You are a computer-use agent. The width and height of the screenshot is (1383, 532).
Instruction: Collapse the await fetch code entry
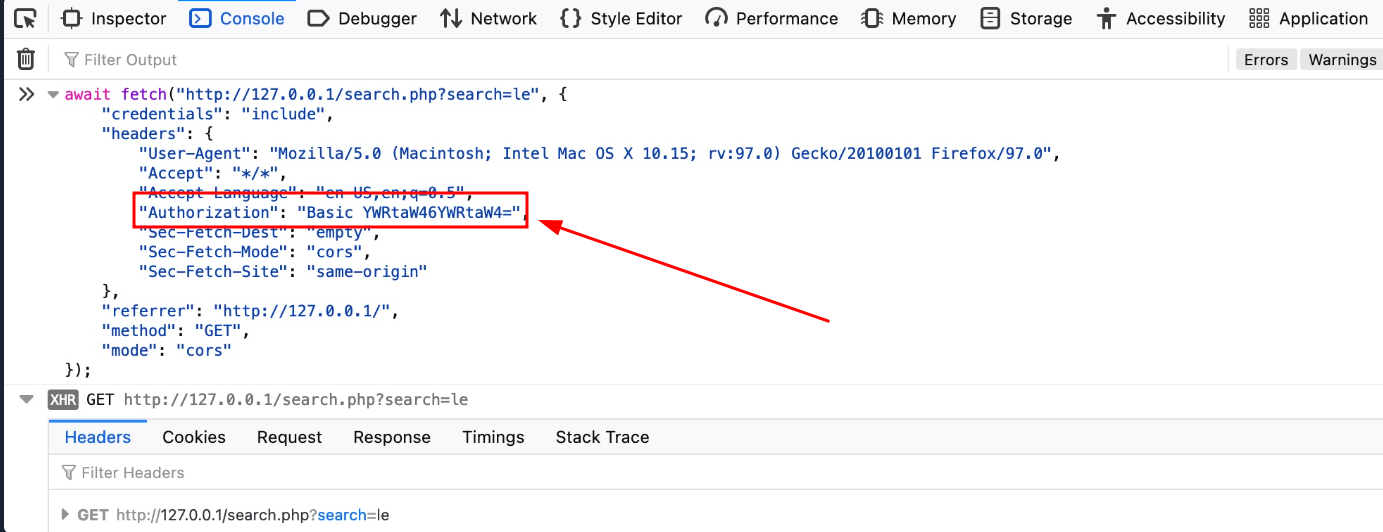(53, 95)
